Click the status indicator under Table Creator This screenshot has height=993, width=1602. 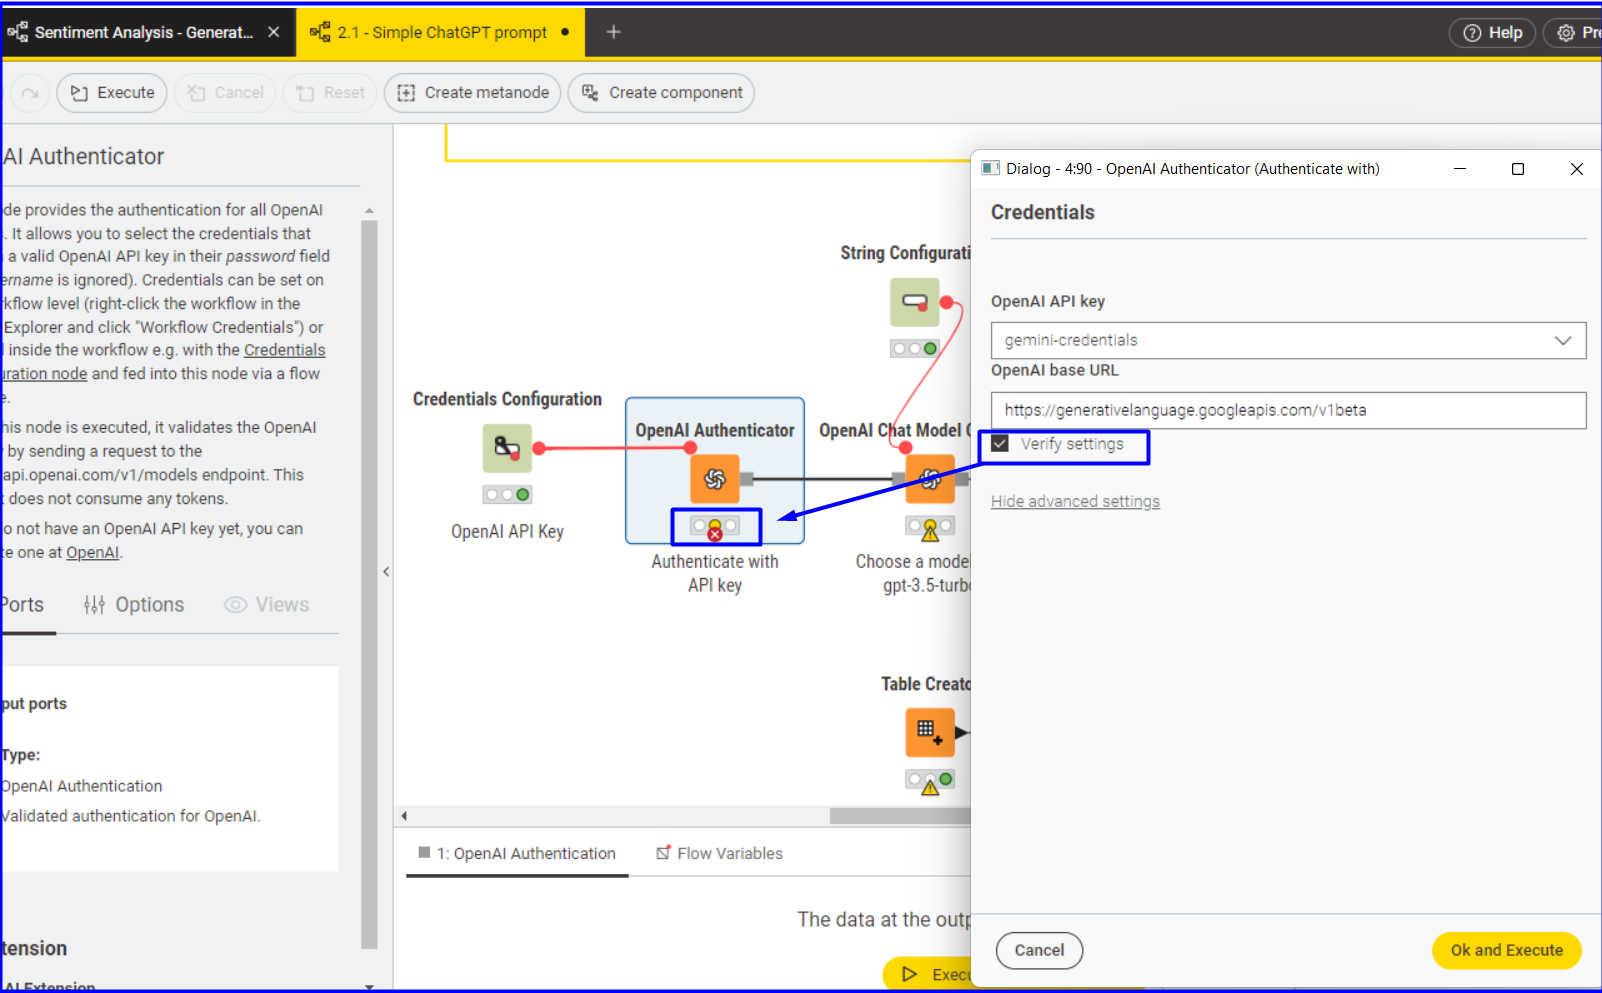(x=930, y=780)
